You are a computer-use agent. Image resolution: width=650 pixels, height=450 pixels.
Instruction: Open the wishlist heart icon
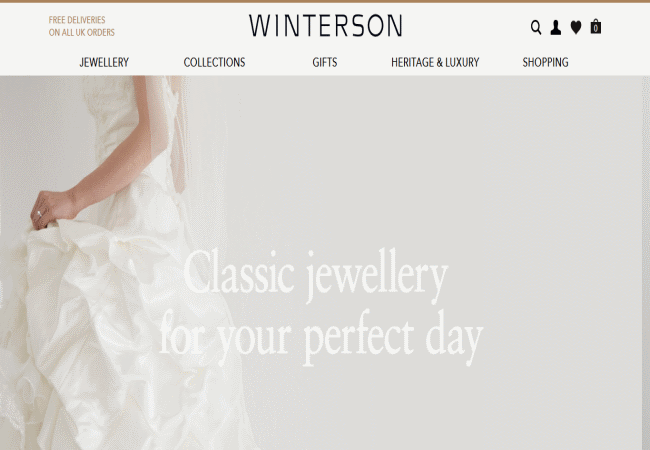576,27
